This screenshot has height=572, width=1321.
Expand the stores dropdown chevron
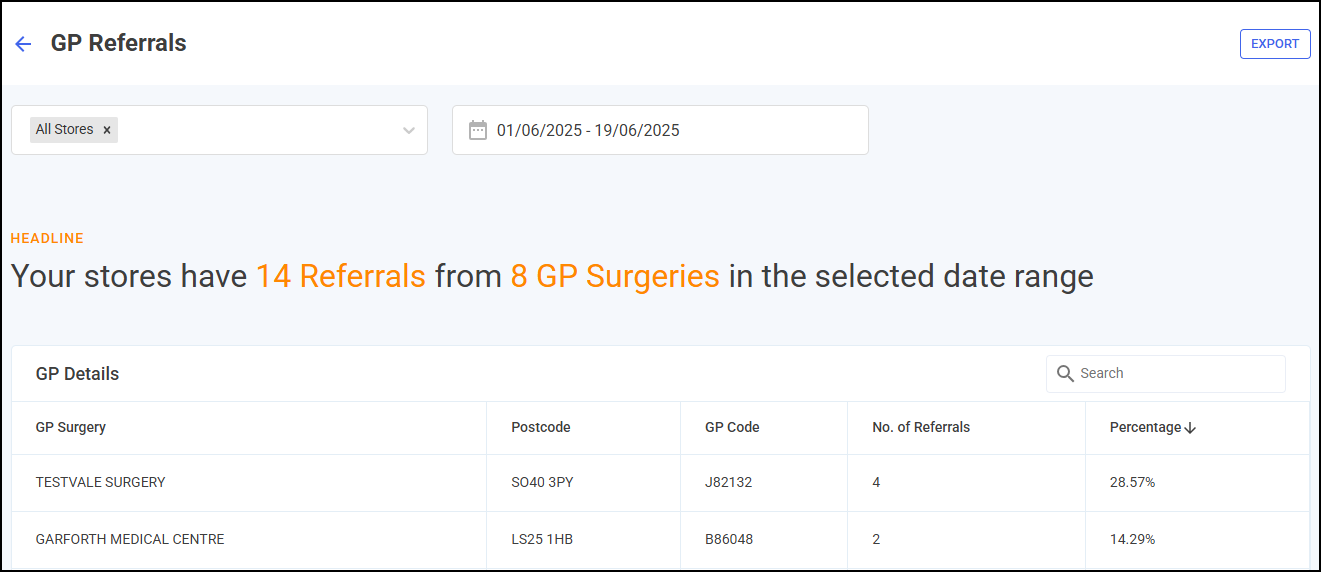(408, 130)
